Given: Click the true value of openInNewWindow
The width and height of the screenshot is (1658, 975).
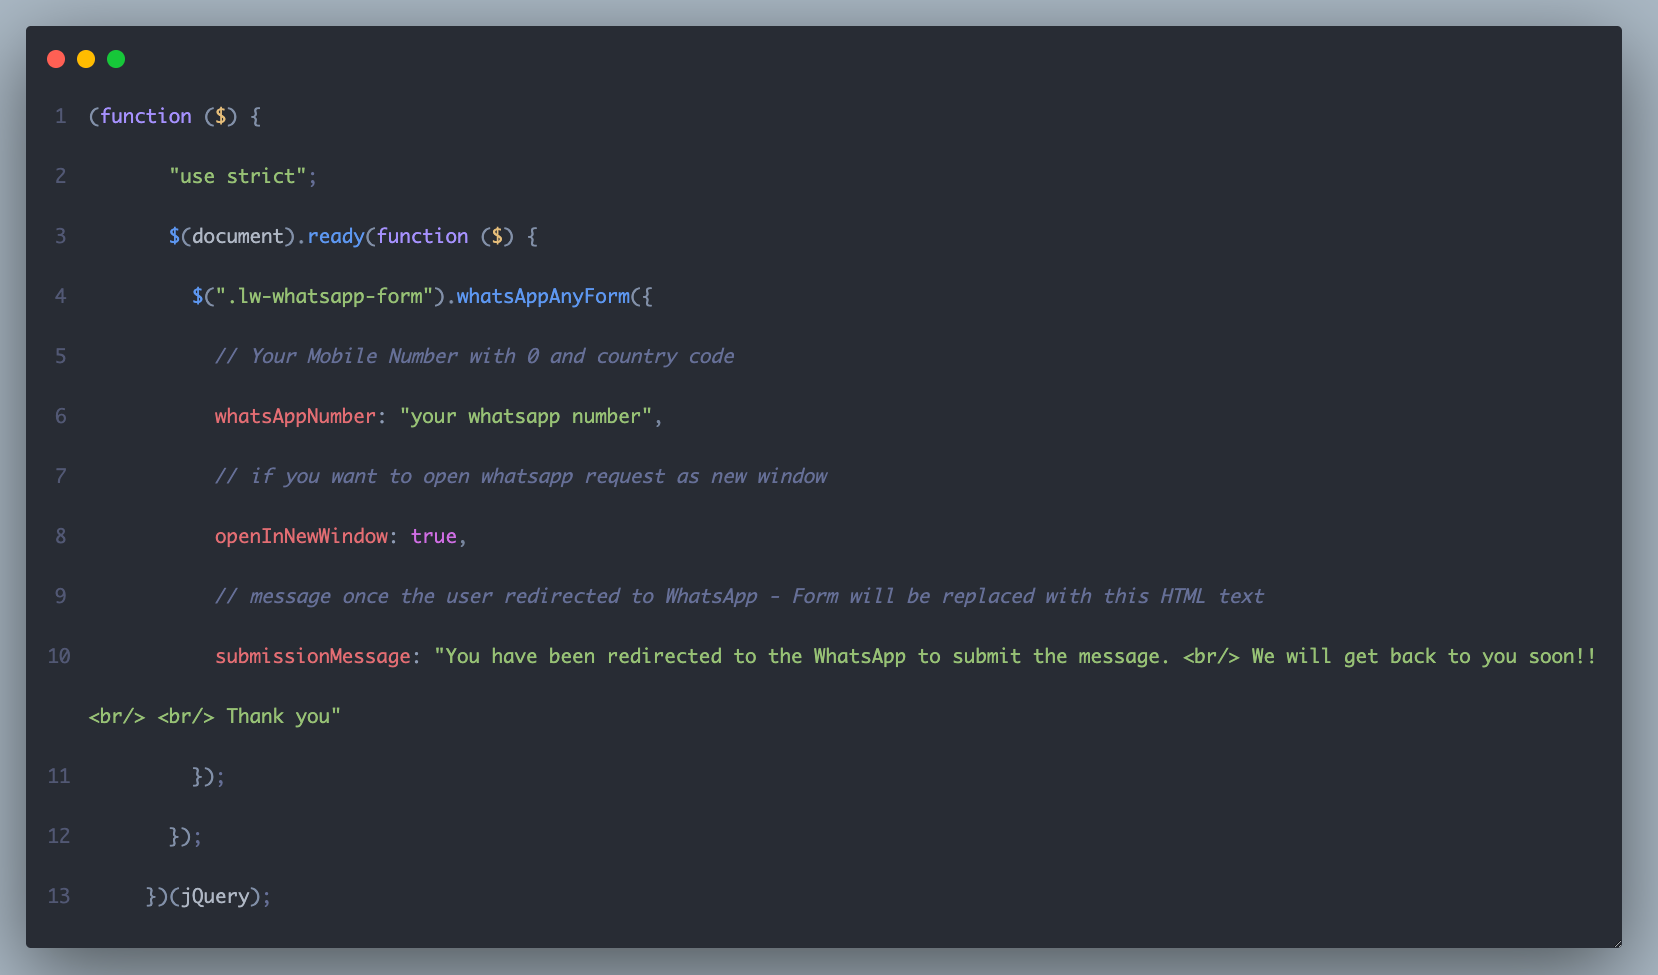Looking at the screenshot, I should click(434, 536).
